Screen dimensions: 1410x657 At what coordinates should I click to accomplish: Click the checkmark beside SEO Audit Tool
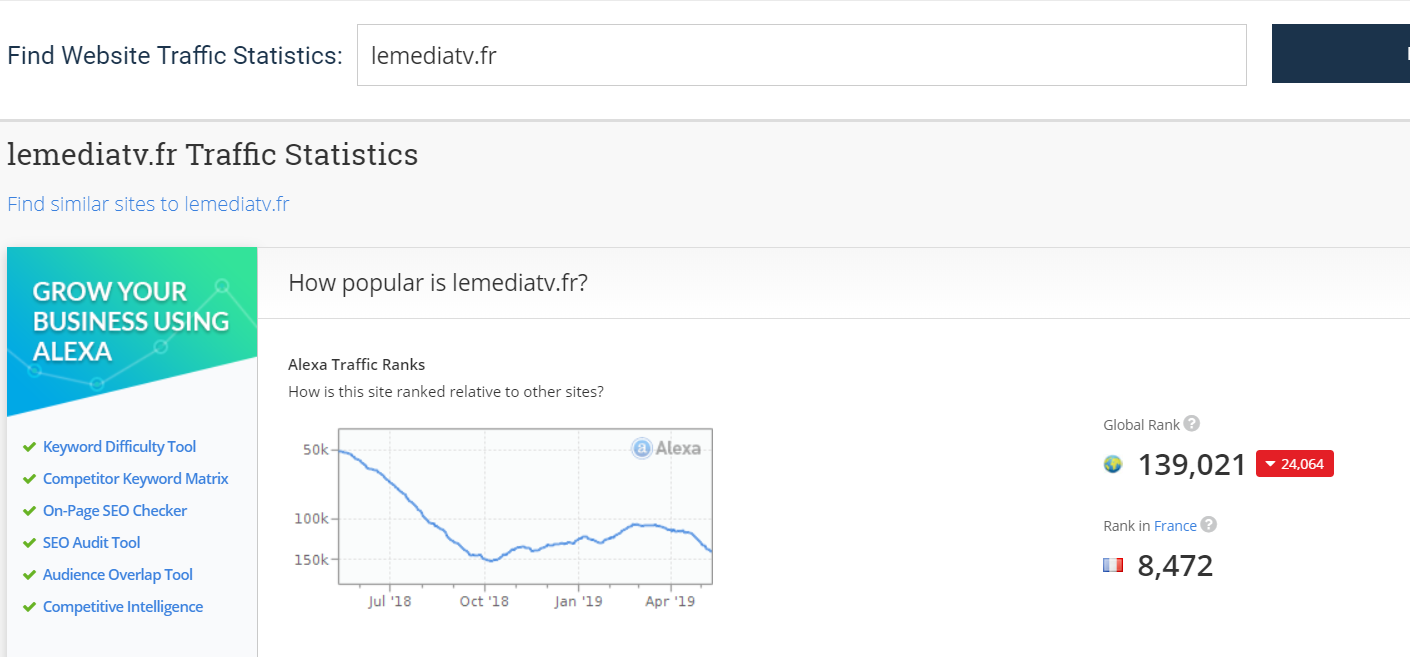29,543
